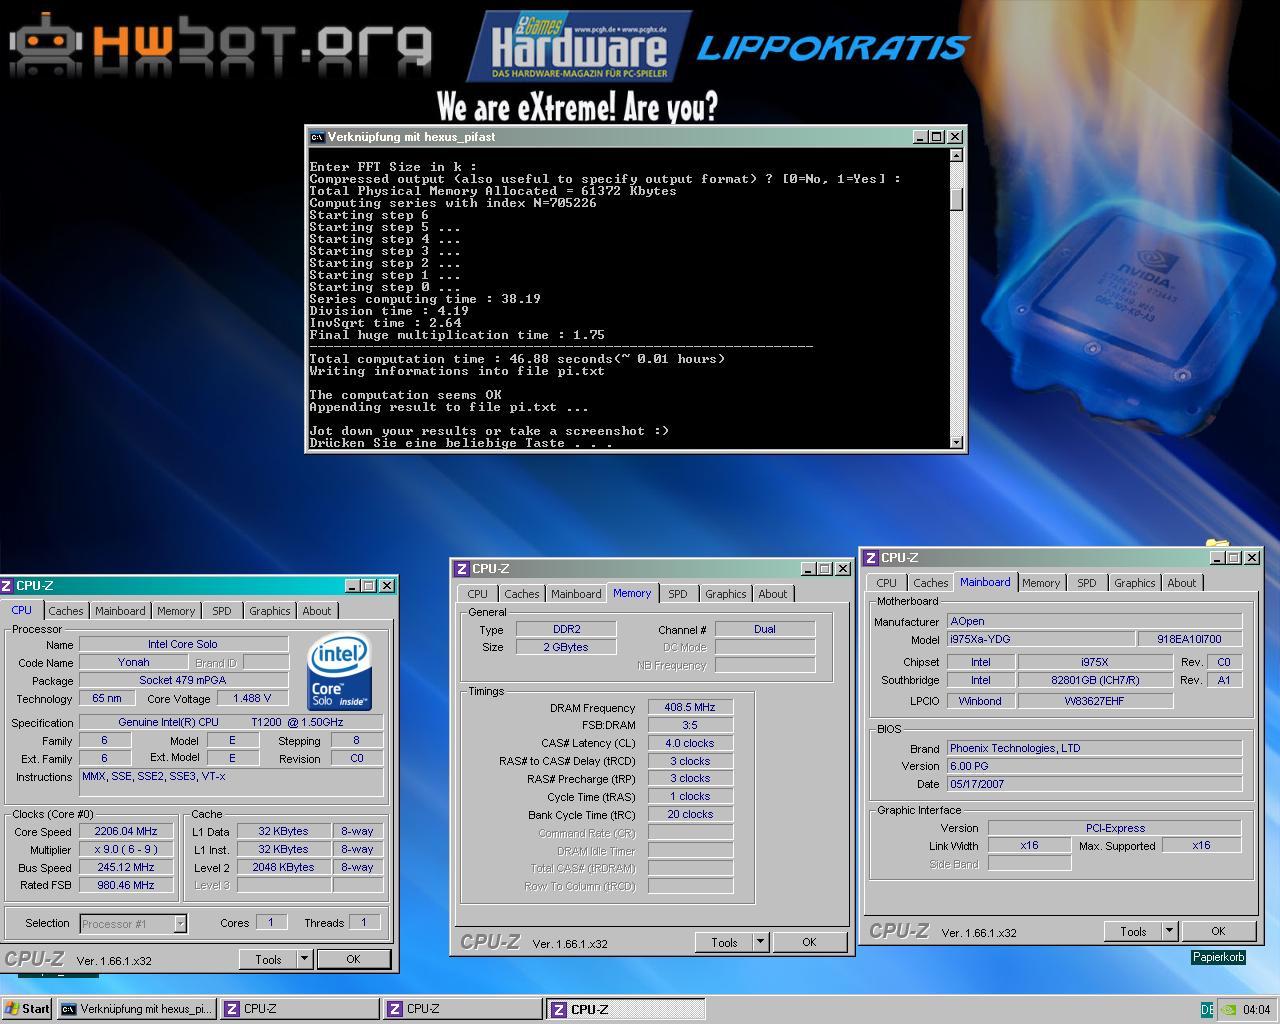
Task: Switch to CPU tab in Mainboard window
Action: 887,583
